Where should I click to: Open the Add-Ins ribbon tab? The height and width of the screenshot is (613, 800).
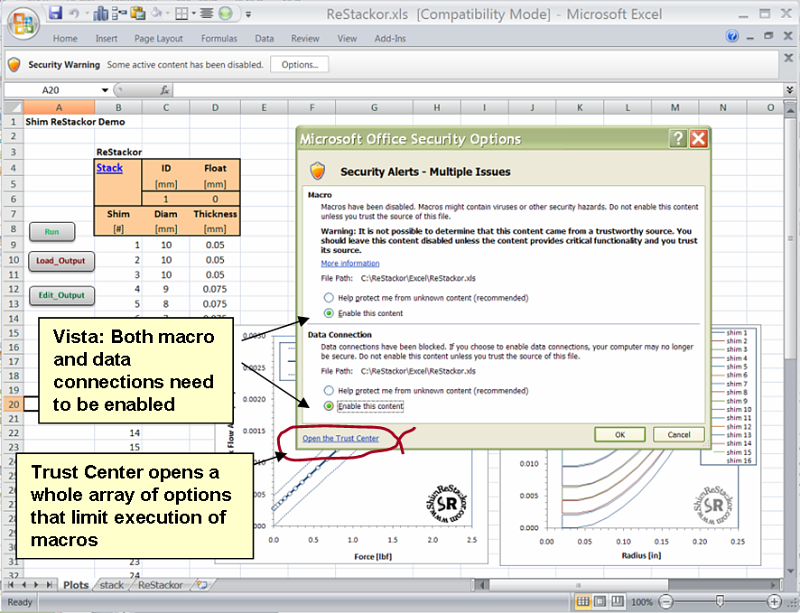[390, 38]
